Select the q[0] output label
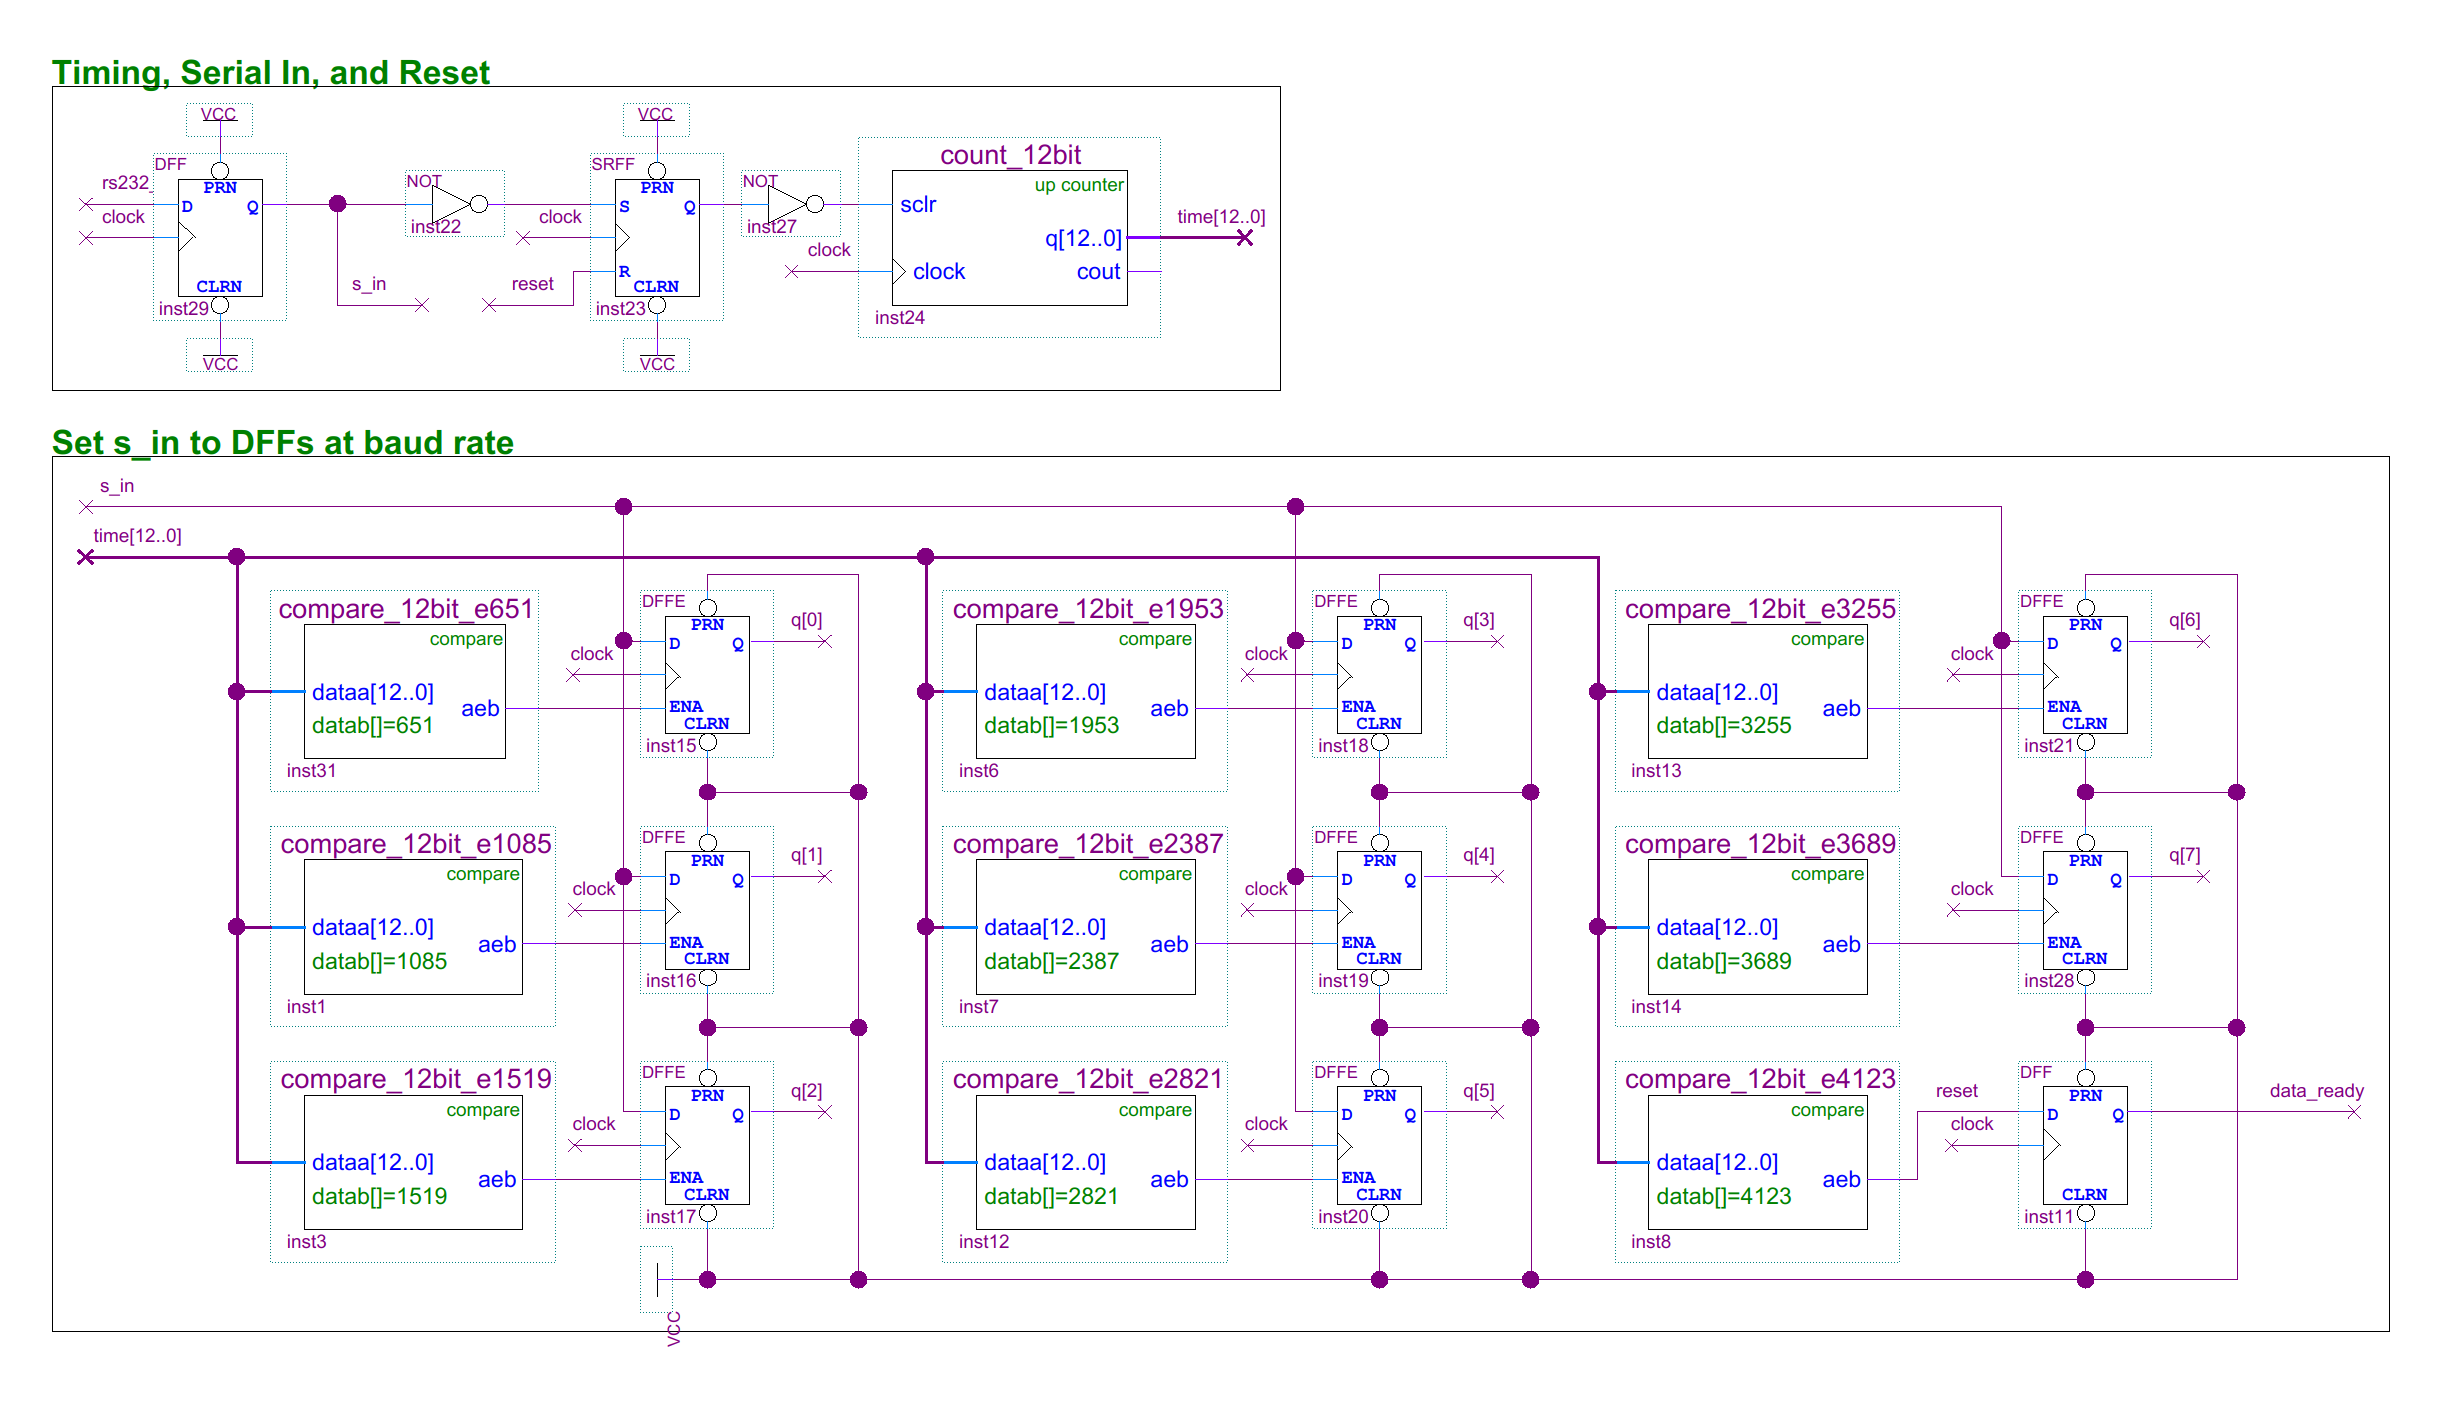The height and width of the screenshot is (1405, 2446). click(806, 619)
